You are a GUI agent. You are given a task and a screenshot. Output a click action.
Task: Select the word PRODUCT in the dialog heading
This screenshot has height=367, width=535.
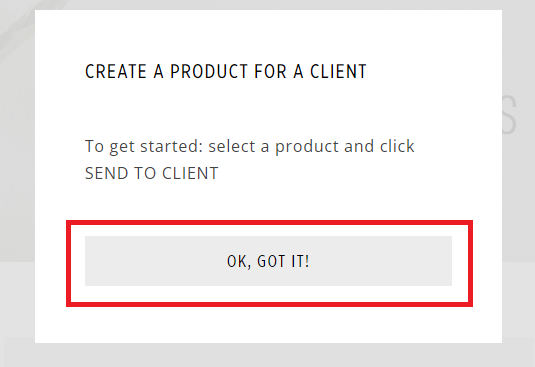click(209, 72)
